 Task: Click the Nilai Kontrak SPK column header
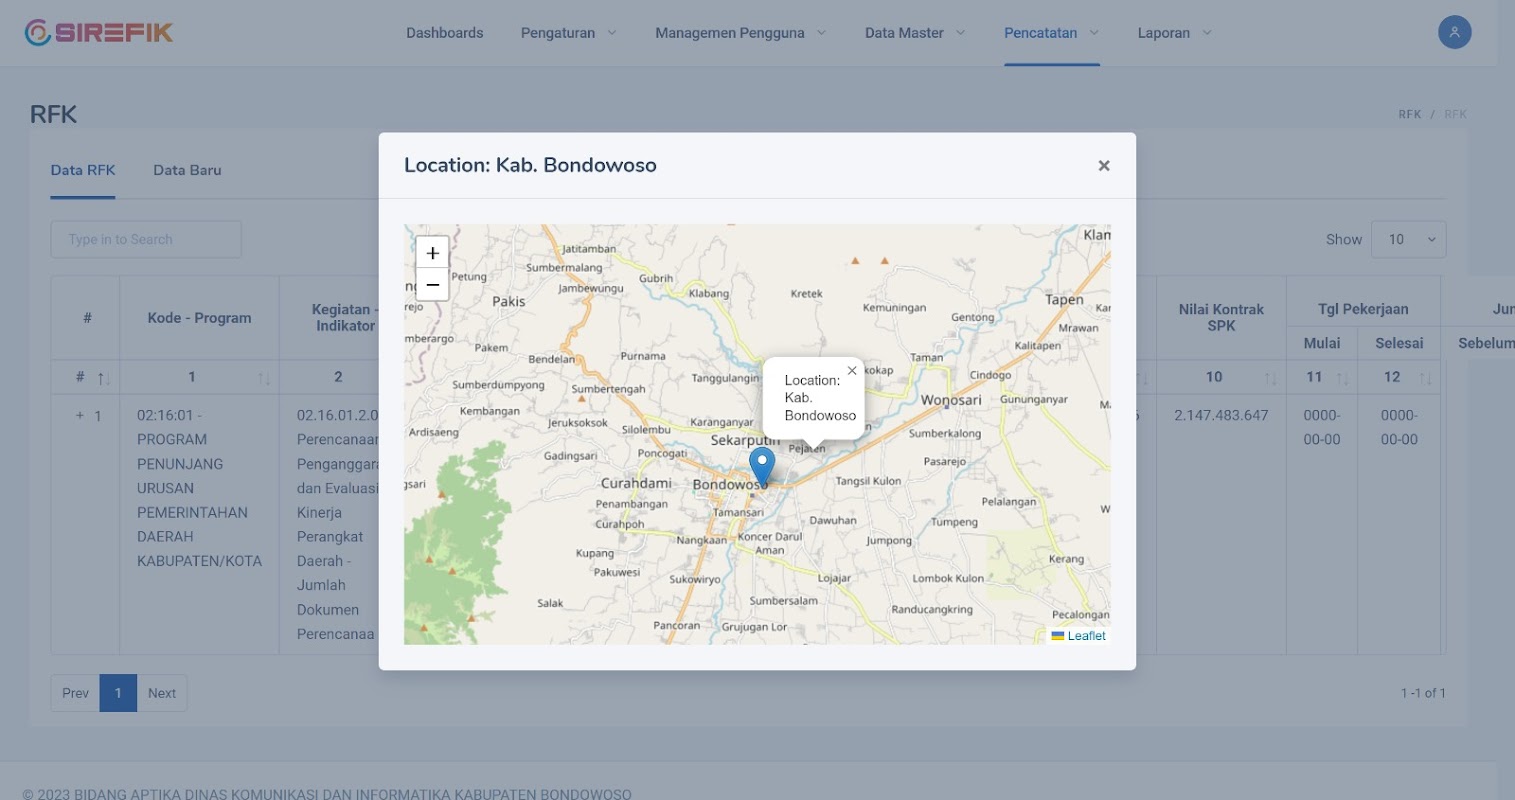coord(1221,318)
